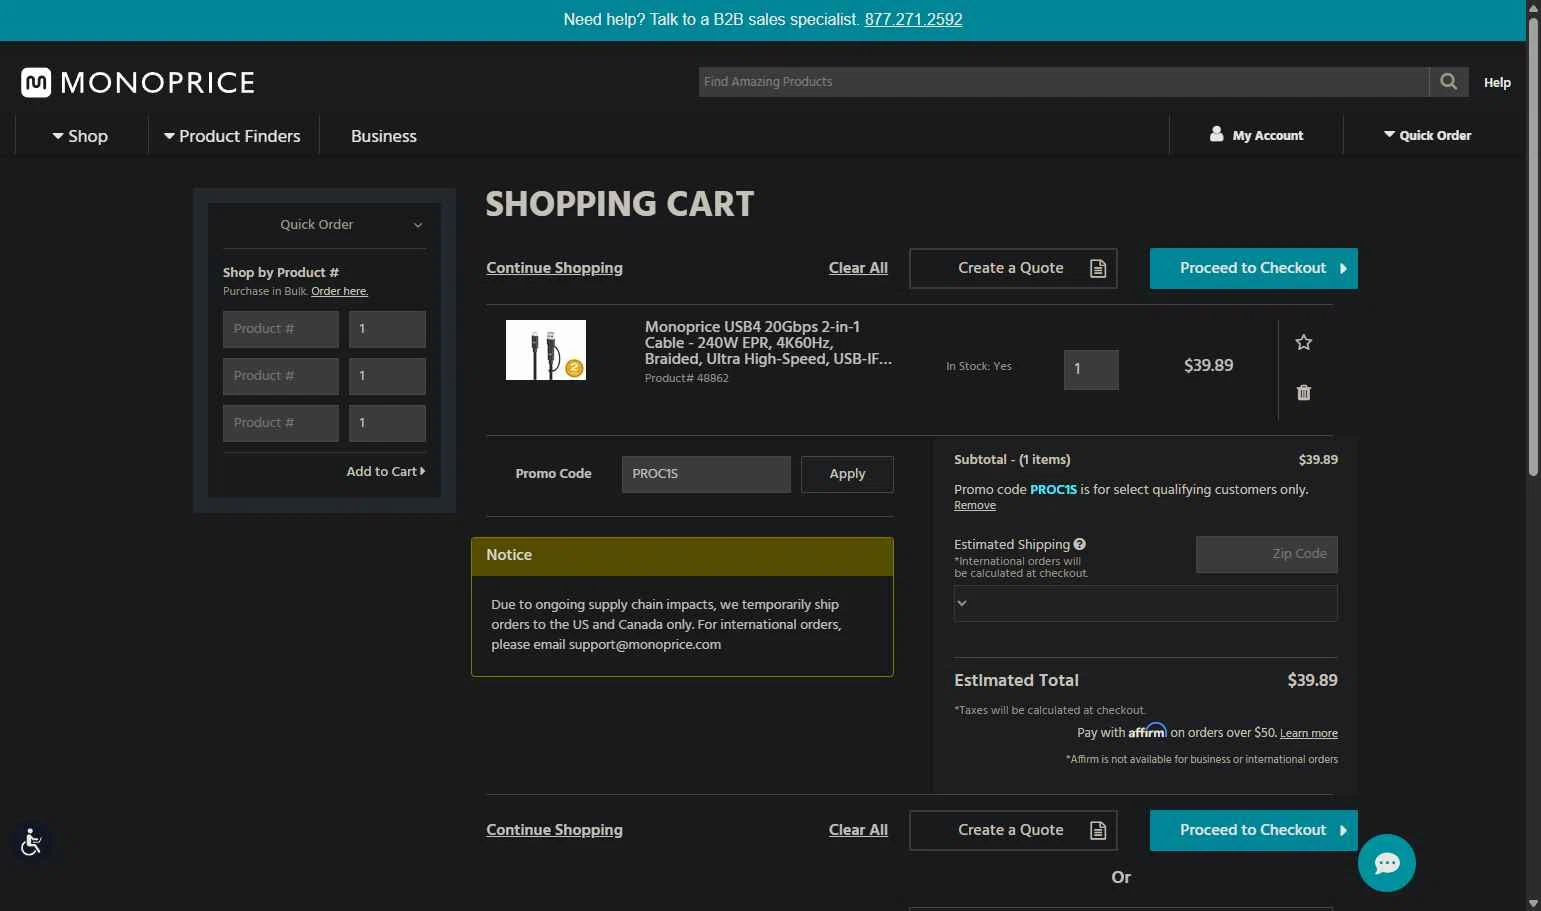Open Quick Order in the header
The width and height of the screenshot is (1541, 911).
point(1427,135)
